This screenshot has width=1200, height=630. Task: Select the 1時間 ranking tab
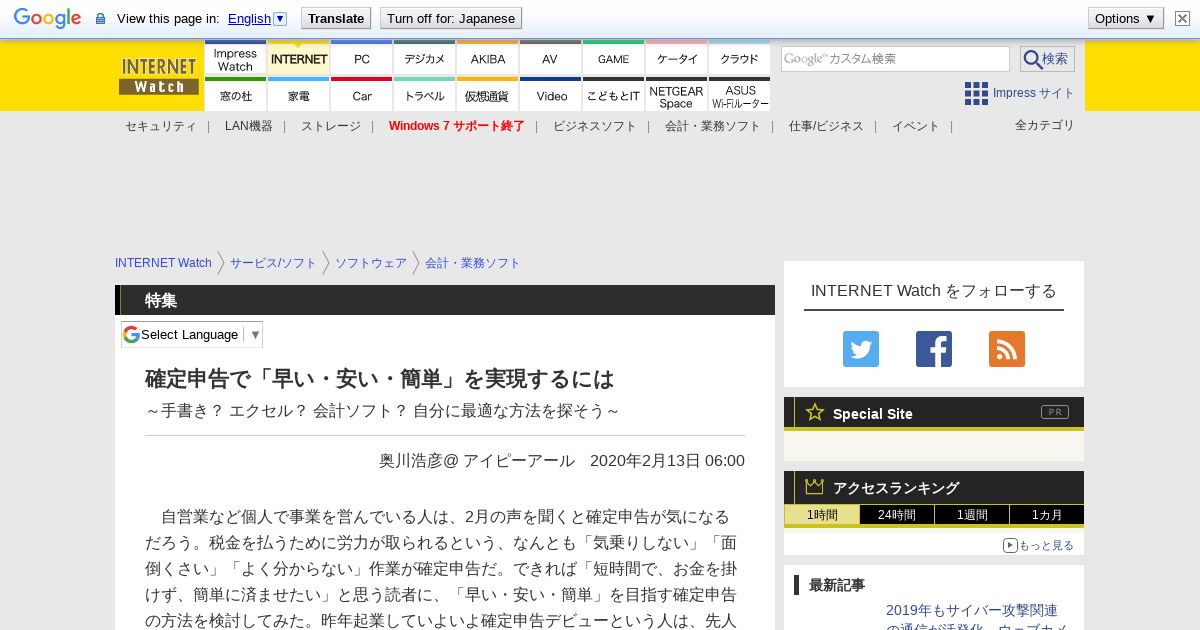tap(821, 515)
